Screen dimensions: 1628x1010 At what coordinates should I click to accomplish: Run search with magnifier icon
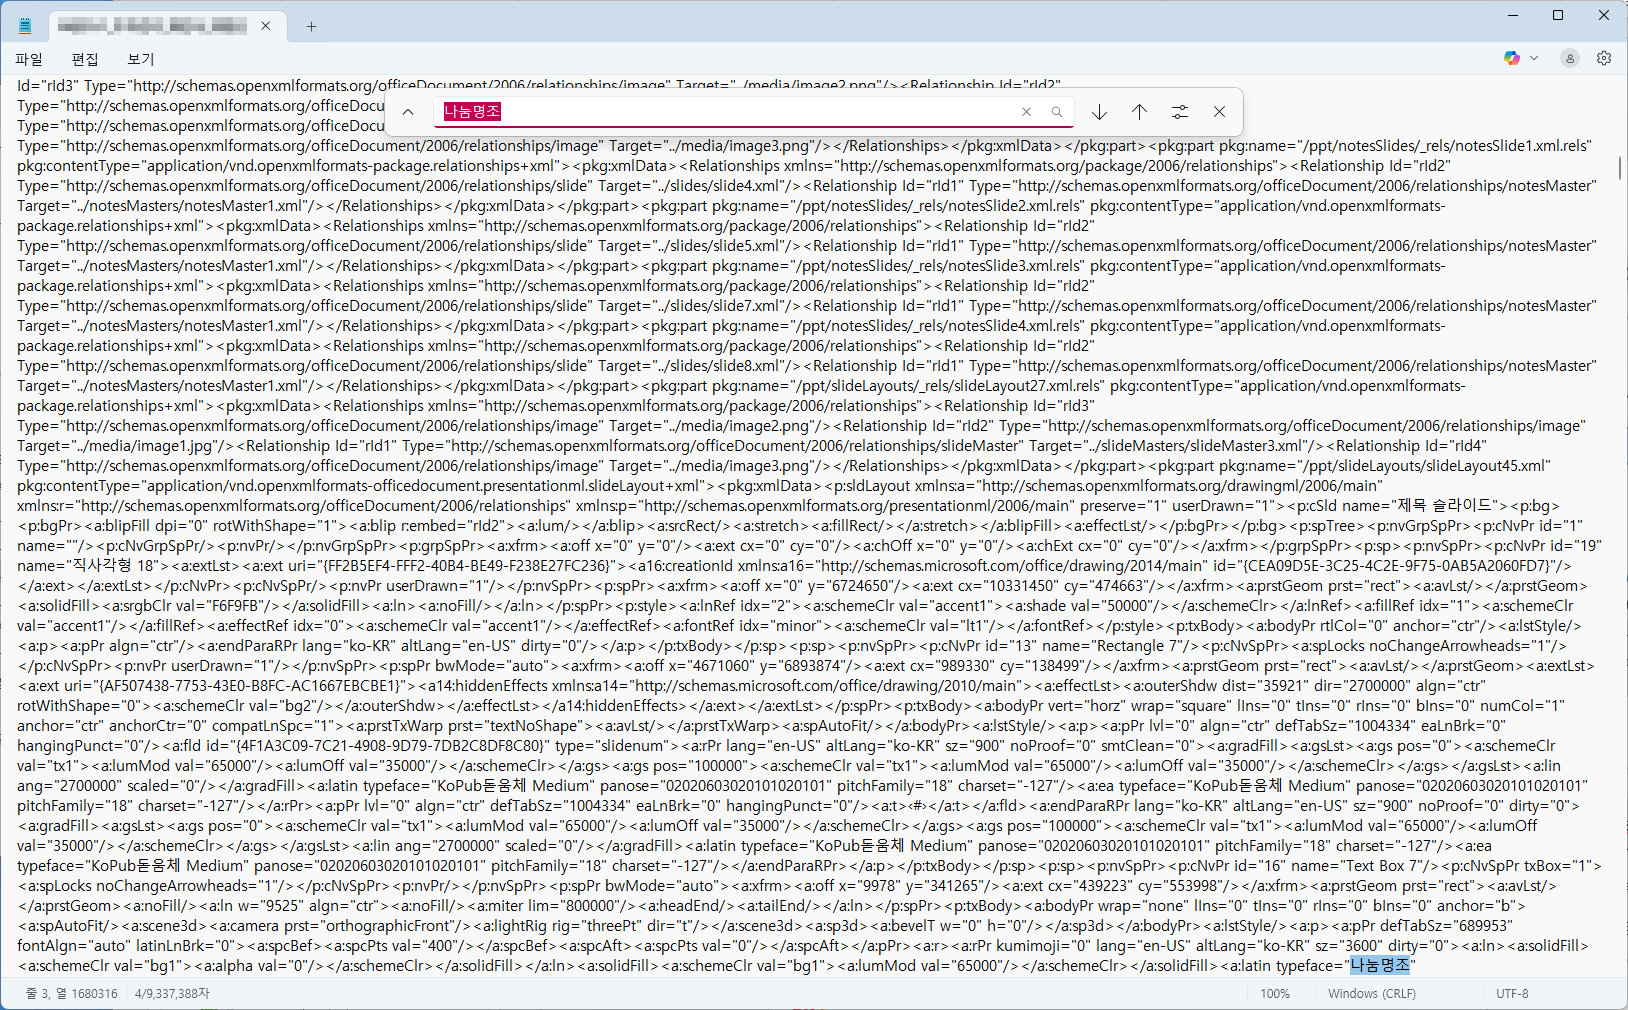(1057, 112)
